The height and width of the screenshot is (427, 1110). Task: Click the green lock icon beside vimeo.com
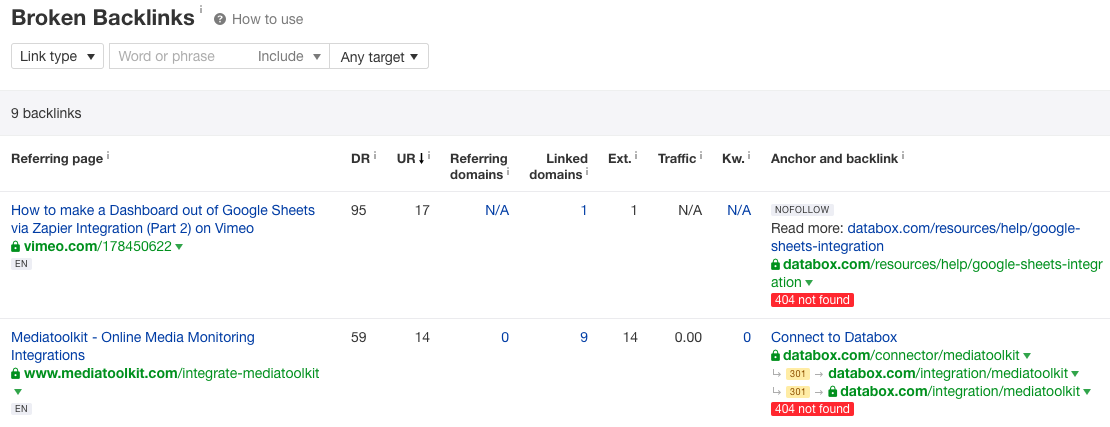pyautogui.click(x=15, y=246)
